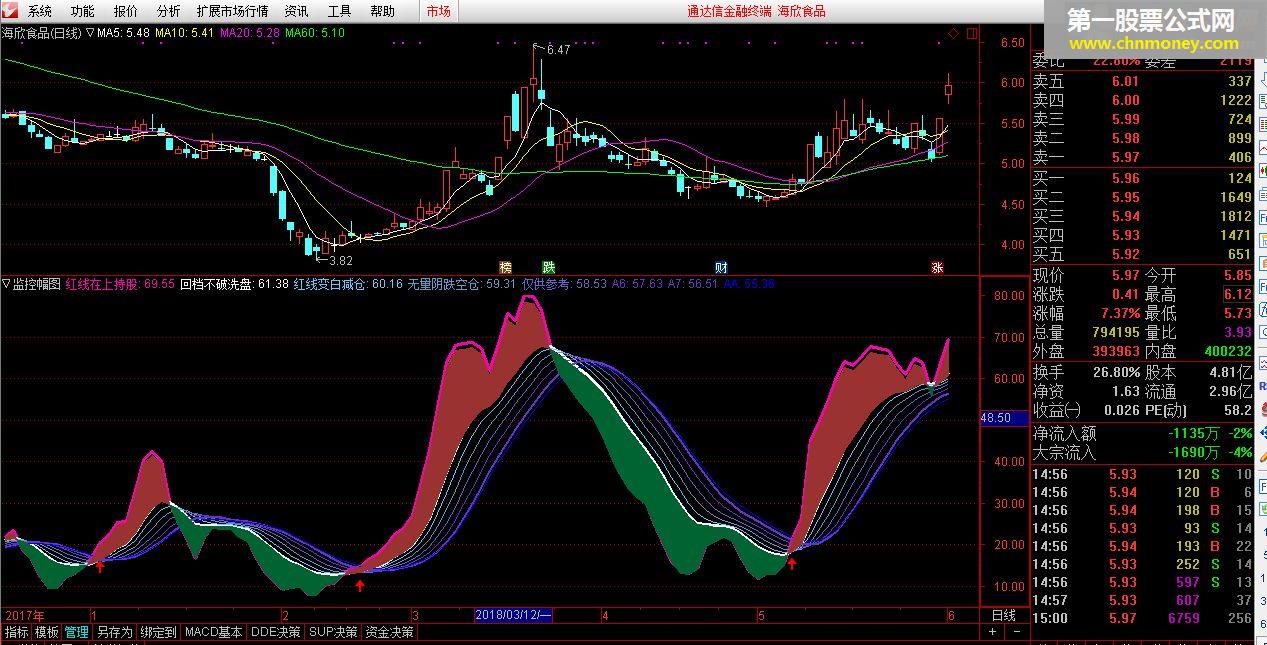The image size is (1267, 645).
Task: Click the 卖四 order row at 6.00
Action: pyautogui.click(x=1142, y=100)
